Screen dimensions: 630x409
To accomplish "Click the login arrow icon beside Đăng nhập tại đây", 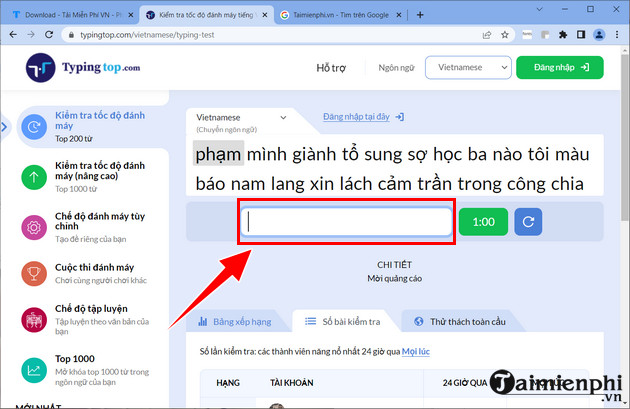I will point(400,117).
